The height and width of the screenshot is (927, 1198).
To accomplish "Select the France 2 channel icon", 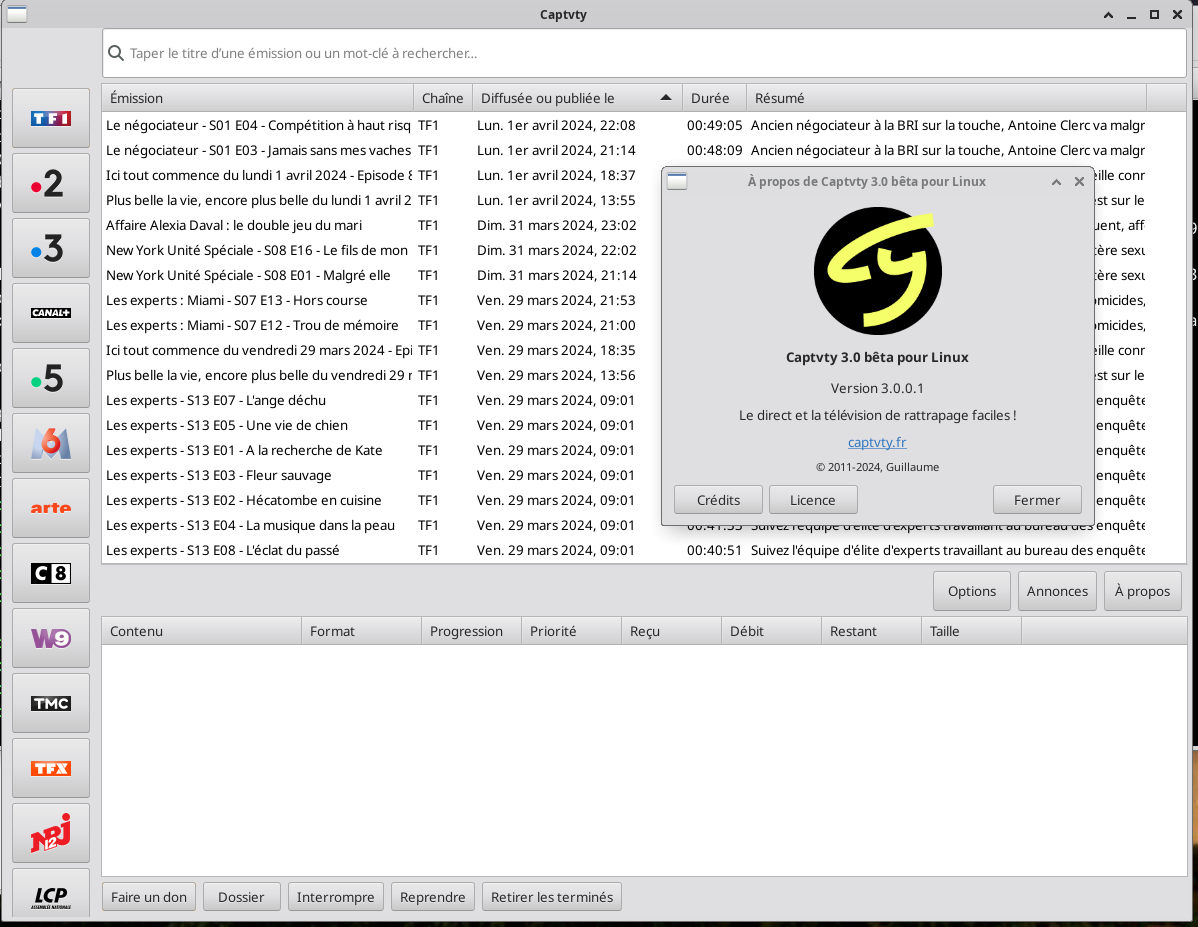I will (51, 184).
